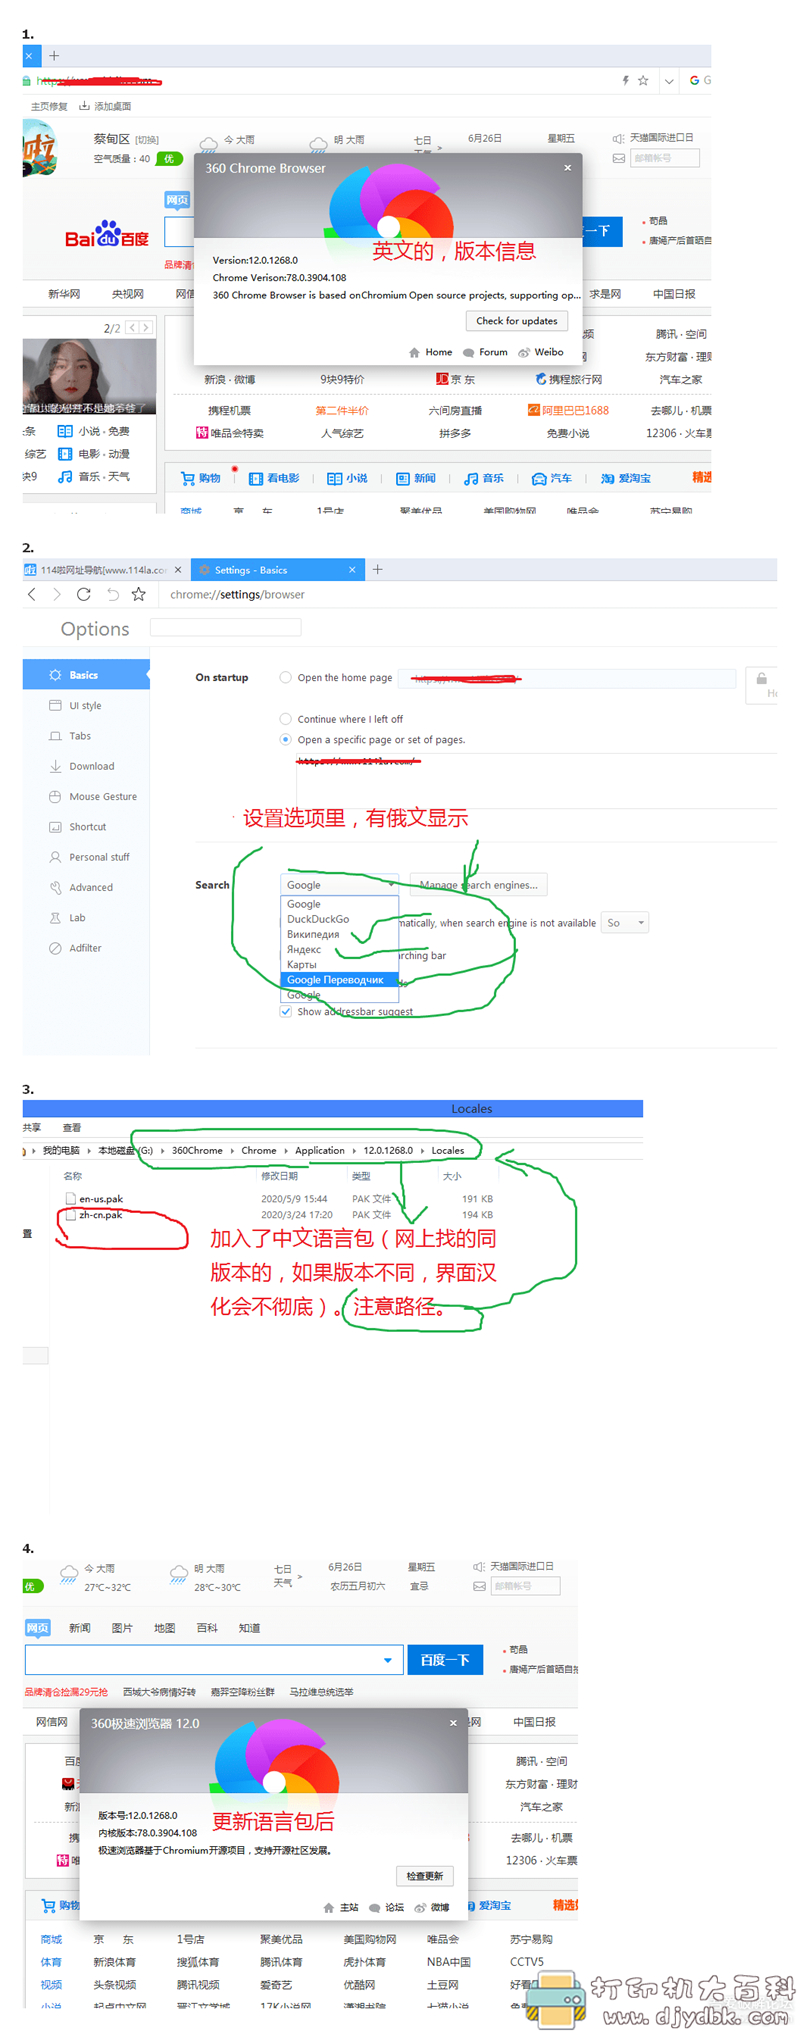Open the 查看 menu in the Locales window
Viewport: 800px width, 2031px height.
click(72, 1128)
